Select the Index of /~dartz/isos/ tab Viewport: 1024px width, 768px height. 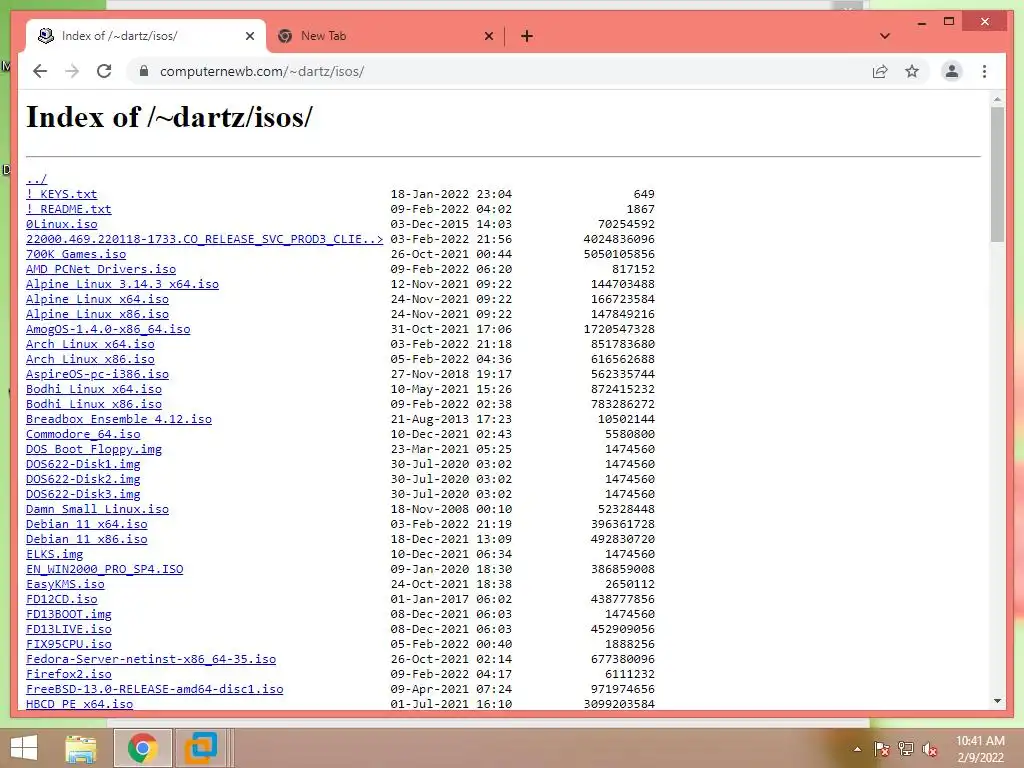(x=146, y=36)
